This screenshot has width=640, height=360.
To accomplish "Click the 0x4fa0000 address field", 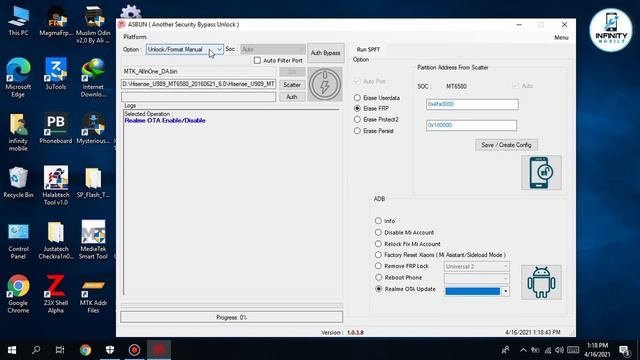I will point(472,104).
